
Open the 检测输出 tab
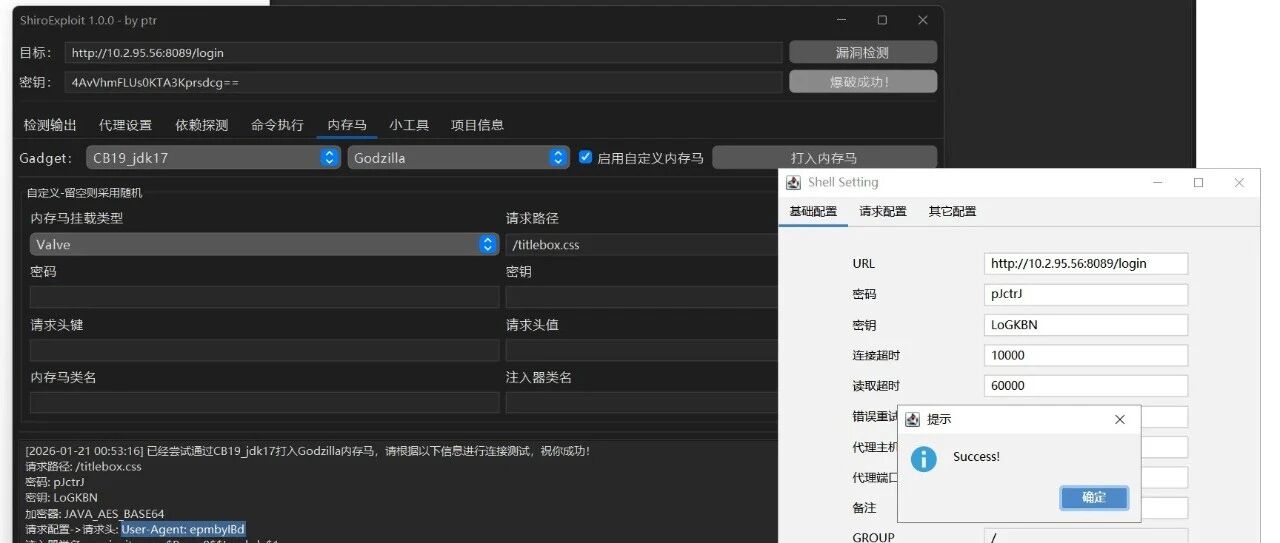50,125
